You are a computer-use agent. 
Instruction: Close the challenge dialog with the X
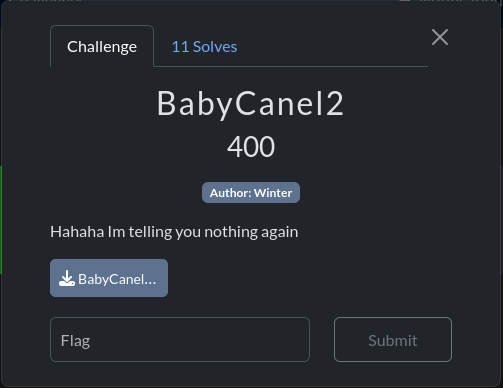click(x=440, y=37)
